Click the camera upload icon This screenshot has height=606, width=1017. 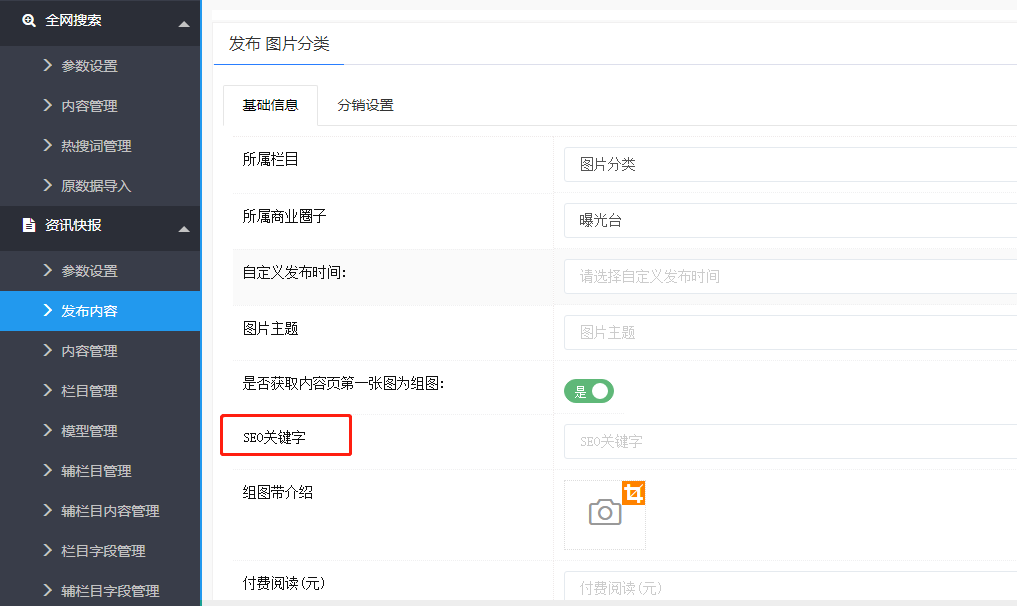click(604, 514)
